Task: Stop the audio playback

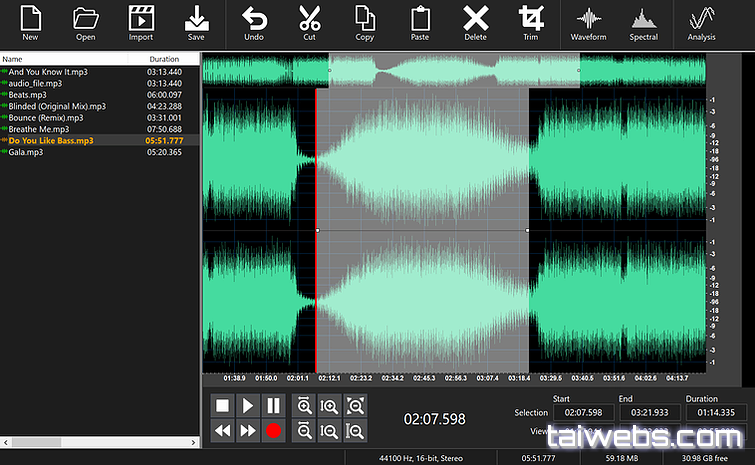Action: click(223, 406)
